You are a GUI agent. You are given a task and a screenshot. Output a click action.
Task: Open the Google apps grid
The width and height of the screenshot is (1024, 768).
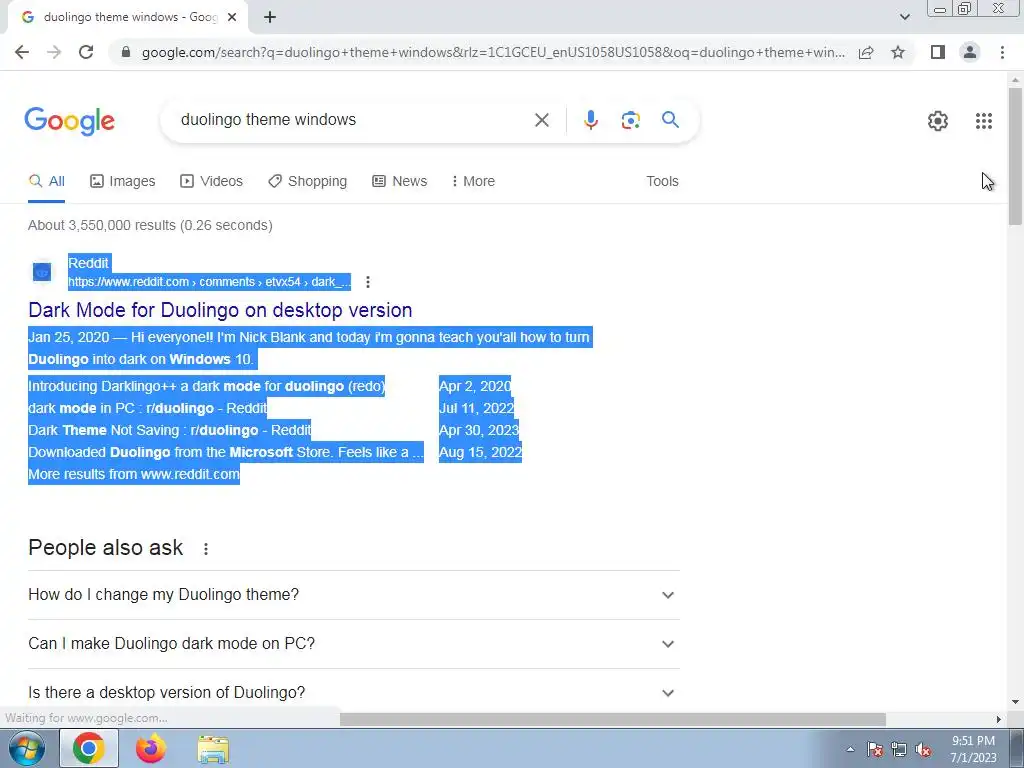coord(984,121)
